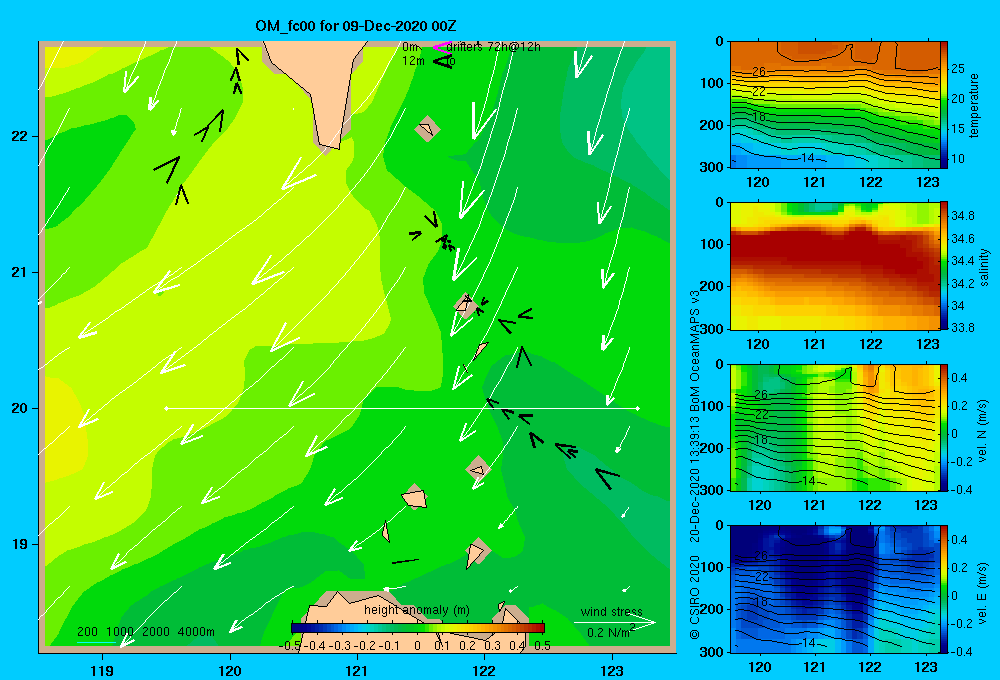This screenshot has height=680, width=1000.
Task: Click the 'drifters 72h@12h' legend text
Action: click(x=494, y=47)
